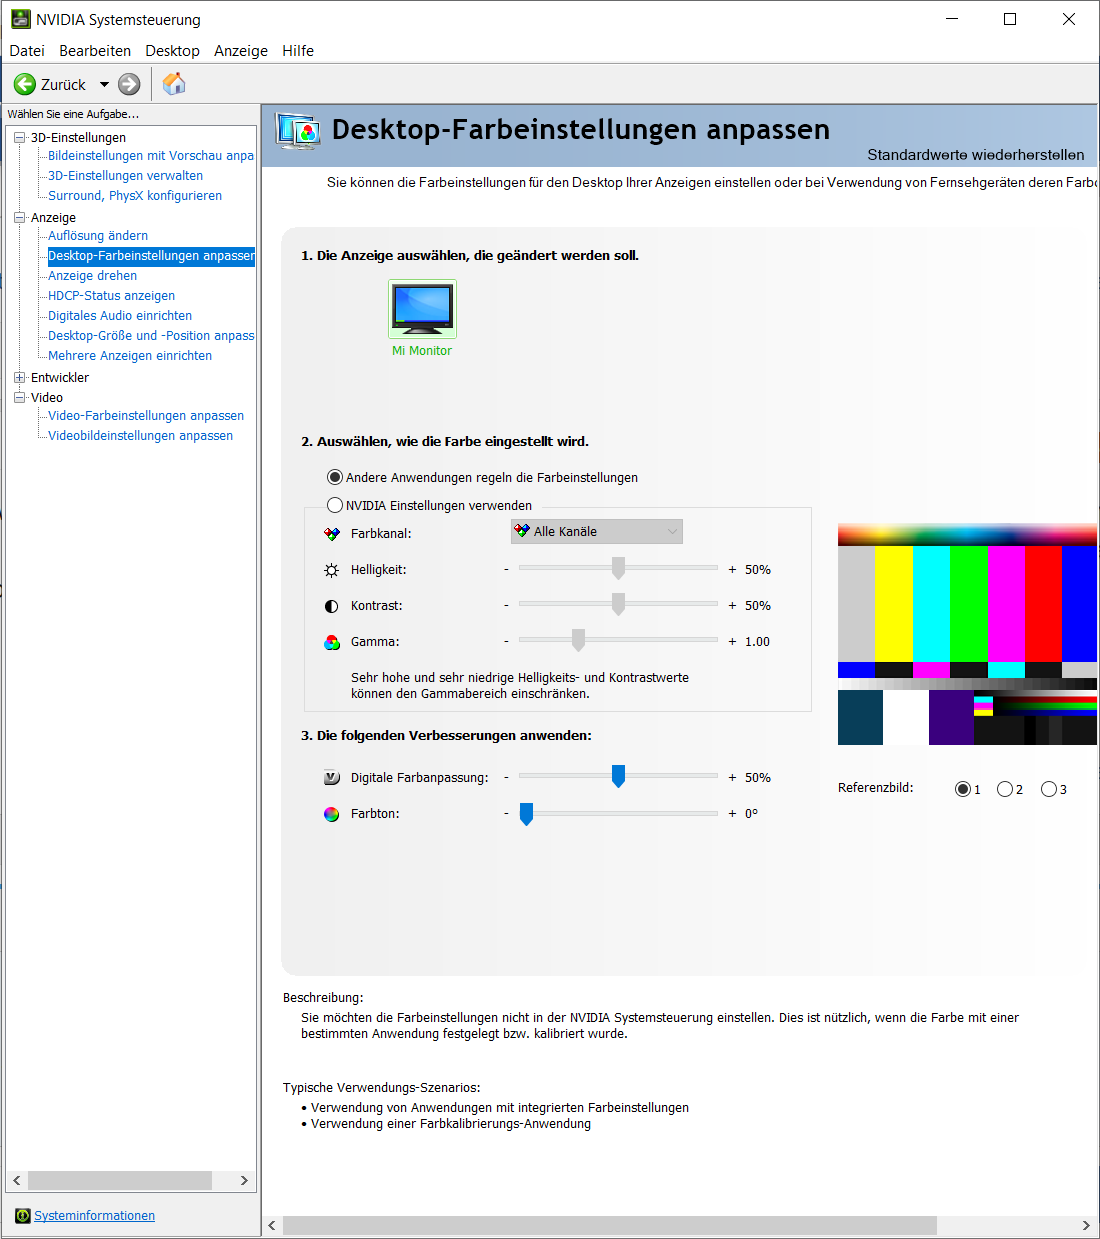Image resolution: width=1100 pixels, height=1239 pixels.
Task: Choose Referenzbild option 2
Action: tap(1005, 789)
